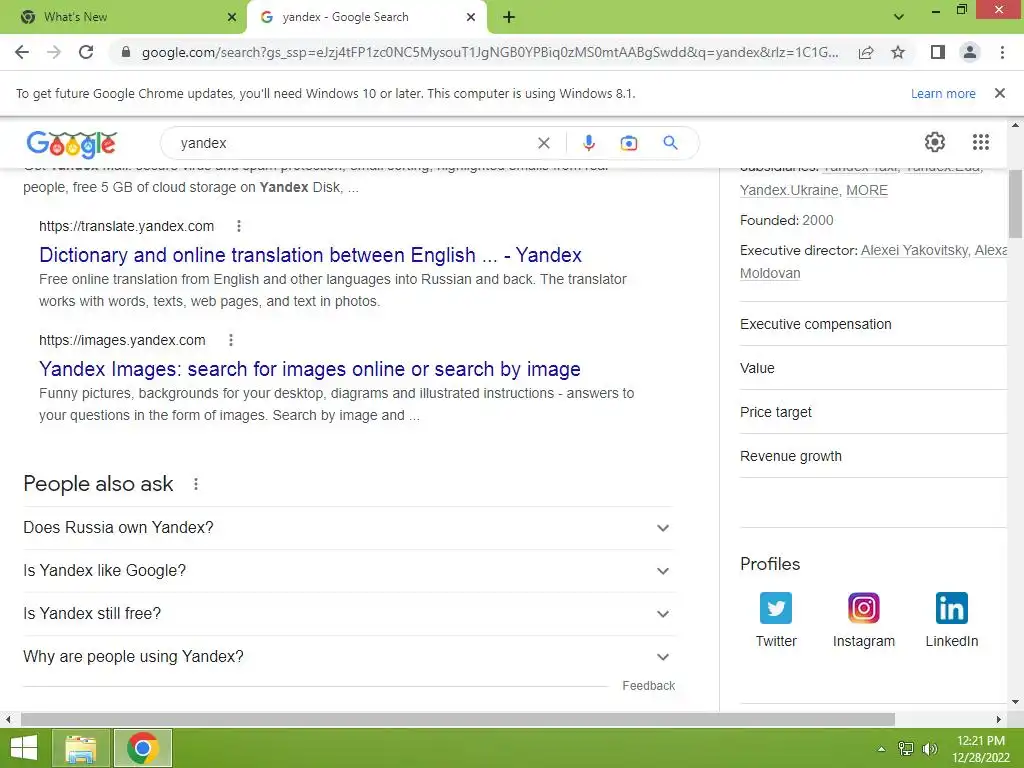The height and width of the screenshot is (768, 1024).
Task: Expand 'Why are people using Yandex?' question
Action: point(348,657)
